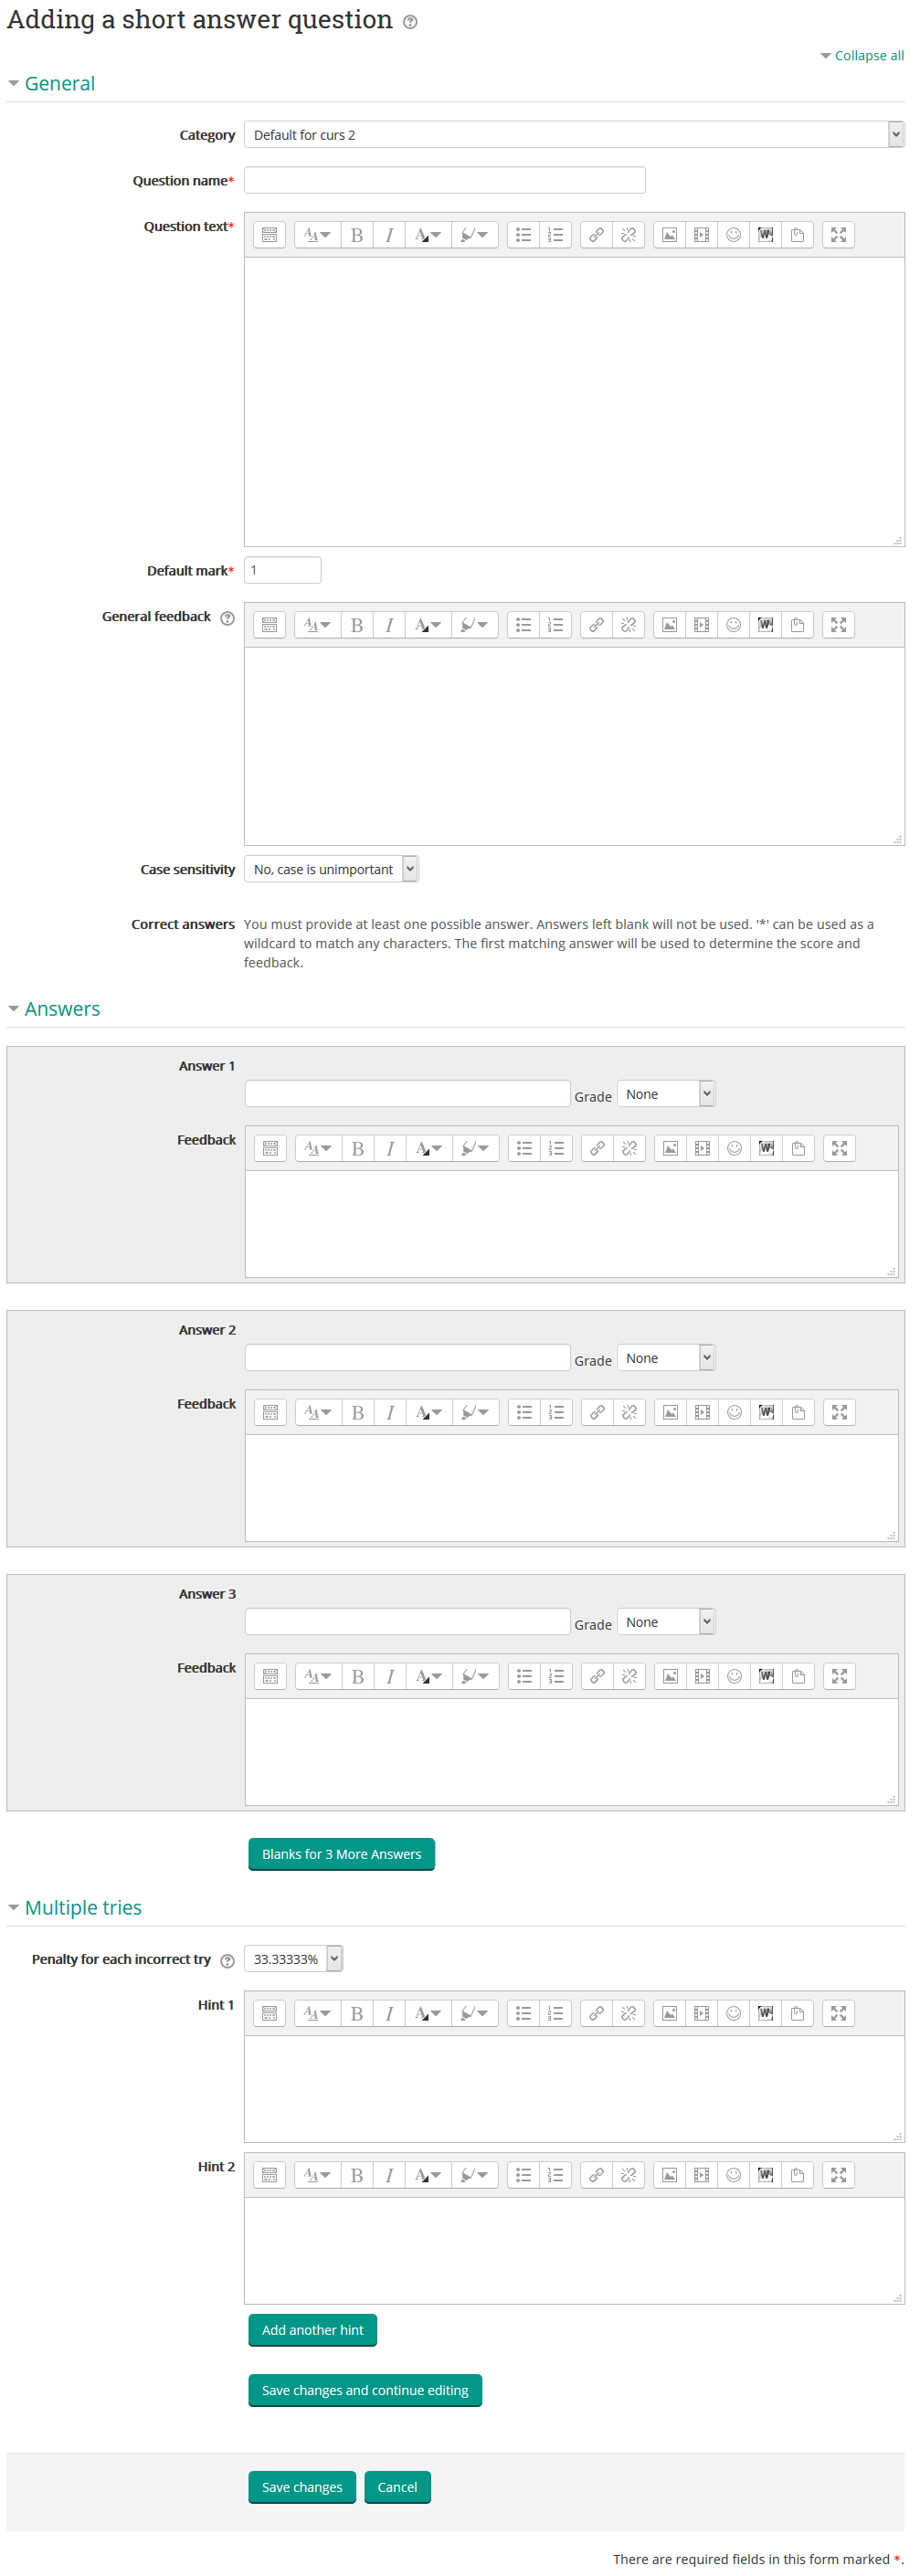
Task: Open Grade dropdown for Answer 1
Action: (x=665, y=1095)
